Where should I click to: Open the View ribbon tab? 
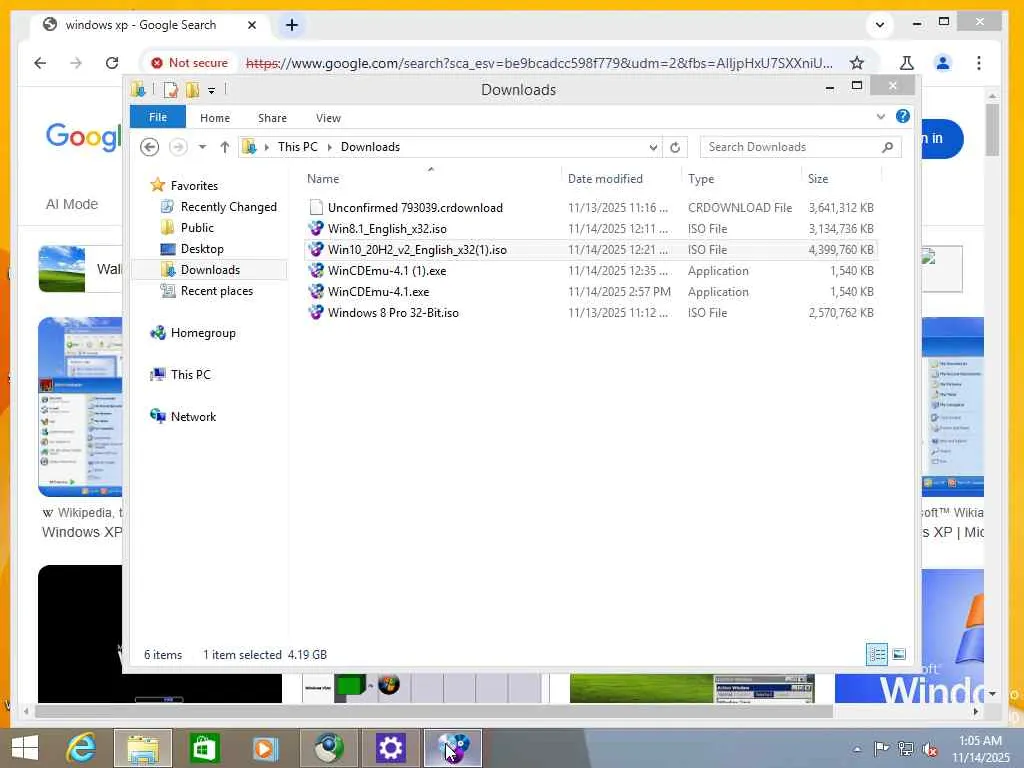328,118
